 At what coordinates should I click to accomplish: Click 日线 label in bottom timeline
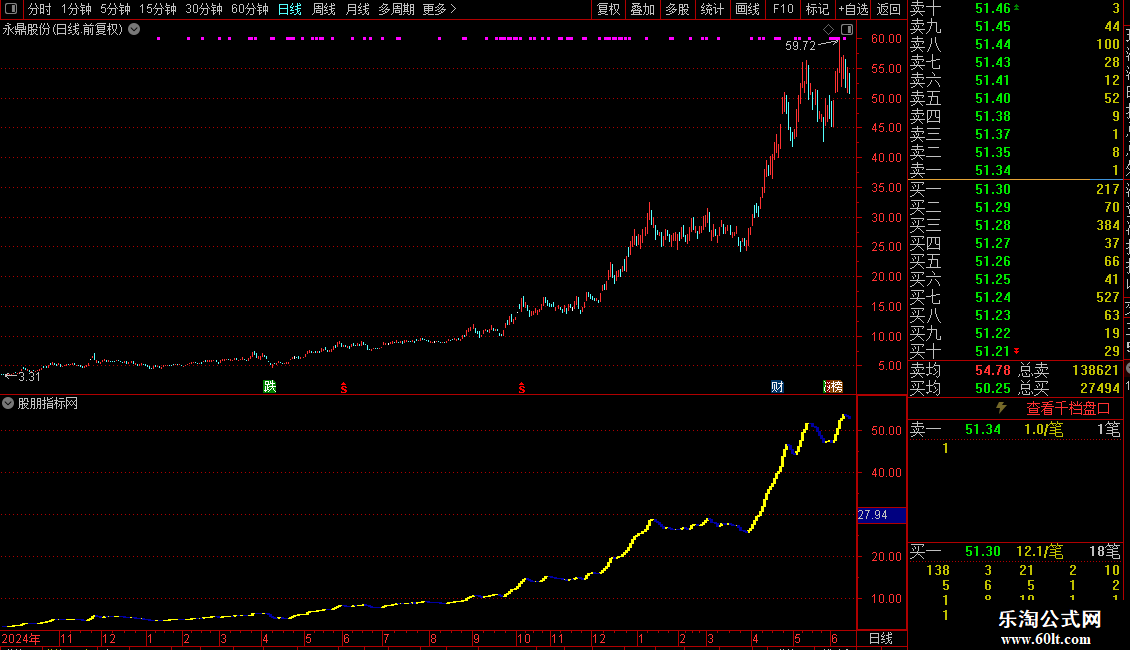coord(881,638)
